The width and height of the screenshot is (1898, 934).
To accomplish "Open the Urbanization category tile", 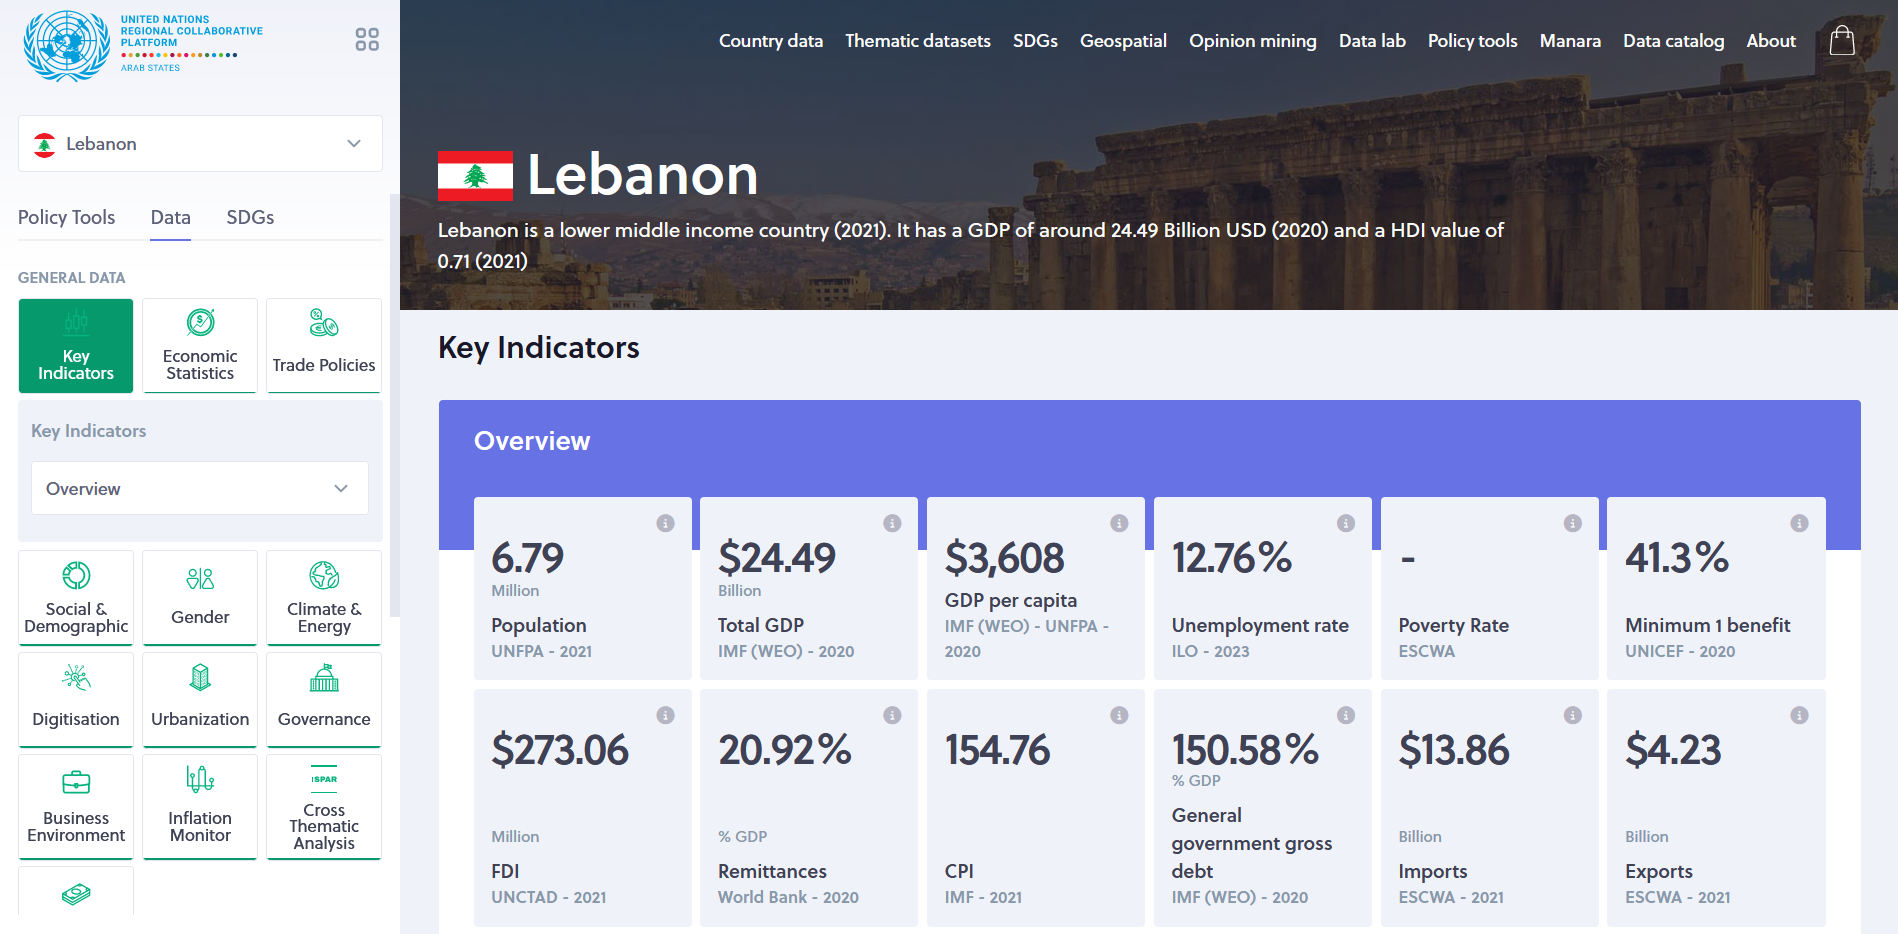I will pyautogui.click(x=200, y=699).
